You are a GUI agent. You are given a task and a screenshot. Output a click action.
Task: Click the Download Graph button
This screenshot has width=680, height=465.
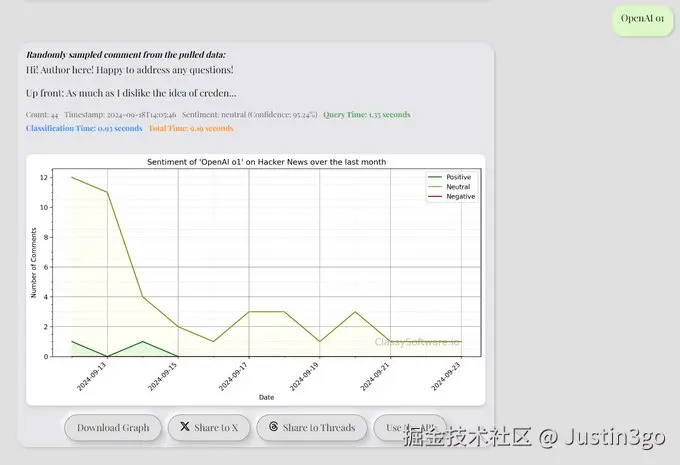tap(113, 428)
